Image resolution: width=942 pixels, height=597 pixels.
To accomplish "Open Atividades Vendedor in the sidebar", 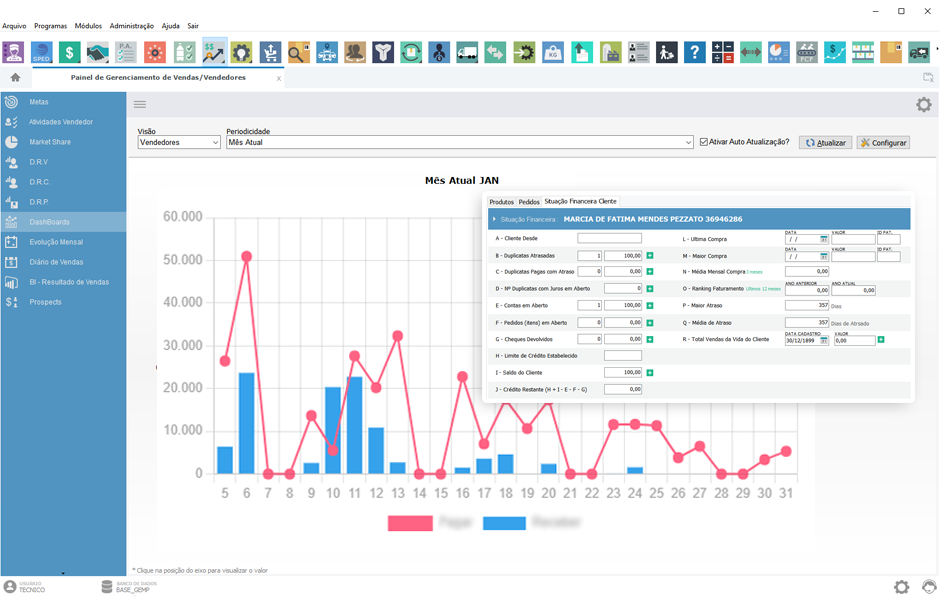I will [x=63, y=122].
